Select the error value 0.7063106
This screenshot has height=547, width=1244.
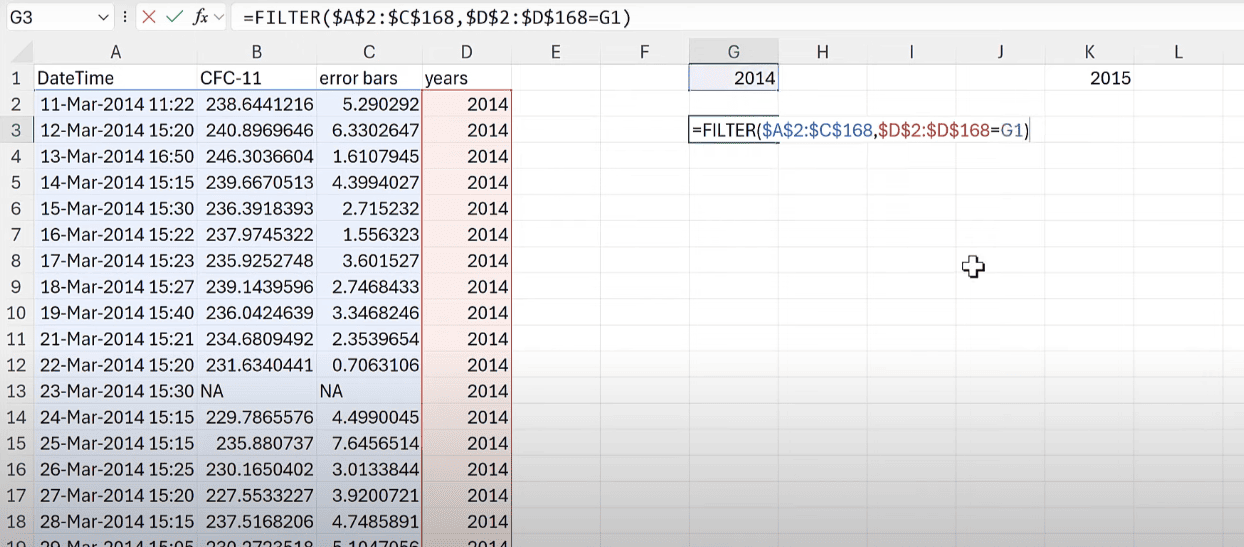[x=369, y=365]
